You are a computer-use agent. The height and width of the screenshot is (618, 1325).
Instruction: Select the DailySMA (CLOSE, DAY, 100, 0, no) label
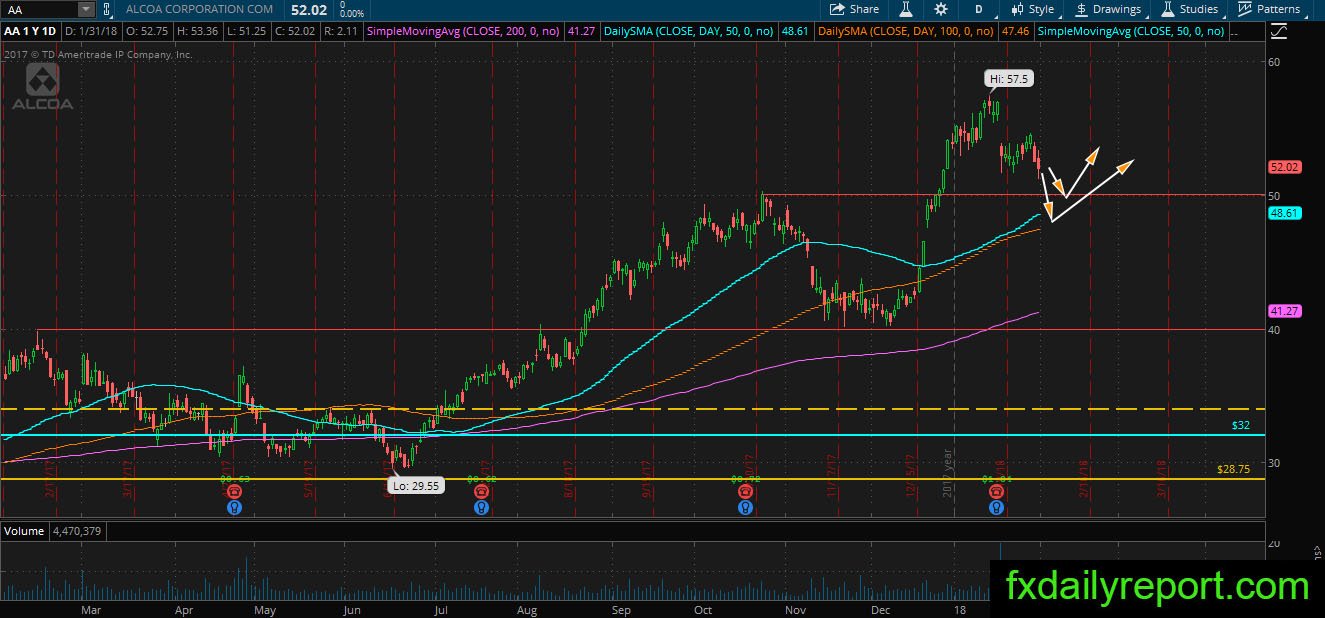click(x=906, y=32)
